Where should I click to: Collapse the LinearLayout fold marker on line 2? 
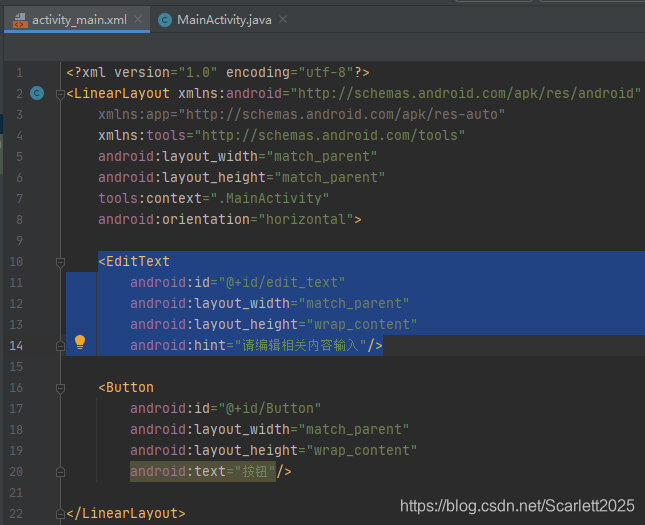(x=60, y=95)
